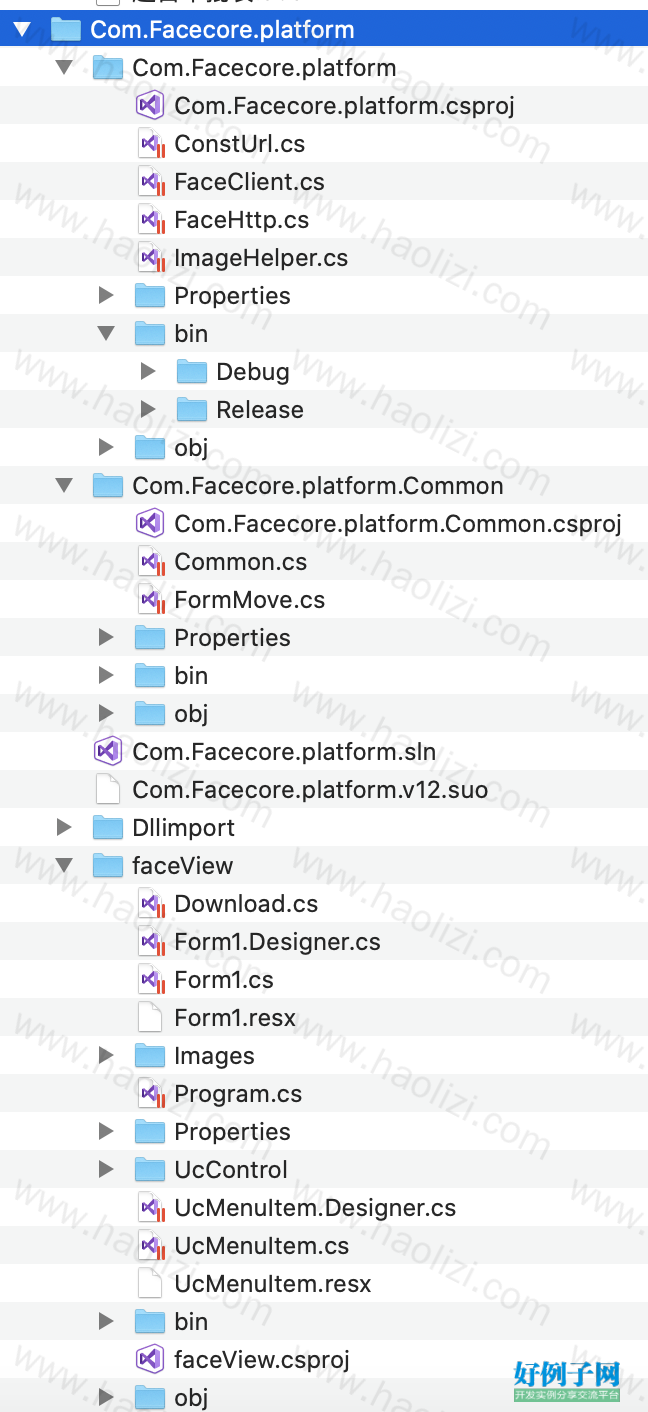Select the Com.Facecore.platform.sln solution icon
The width and height of the screenshot is (648, 1412).
point(107,751)
